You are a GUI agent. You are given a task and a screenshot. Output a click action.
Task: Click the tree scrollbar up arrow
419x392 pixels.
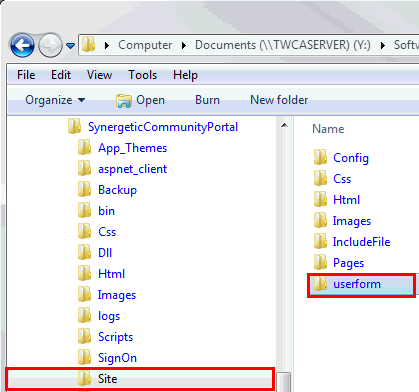(x=284, y=126)
